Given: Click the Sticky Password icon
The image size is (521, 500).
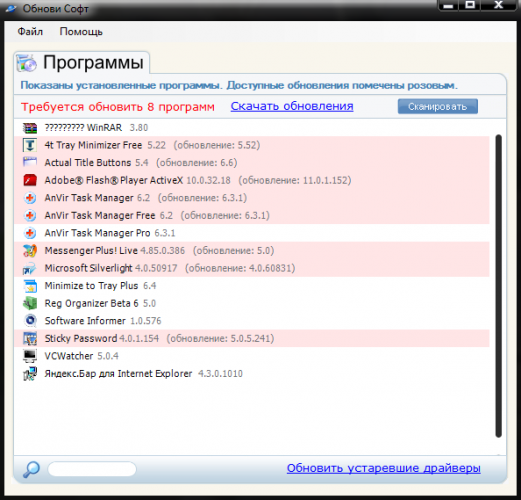Looking at the screenshot, I should click(x=30, y=338).
